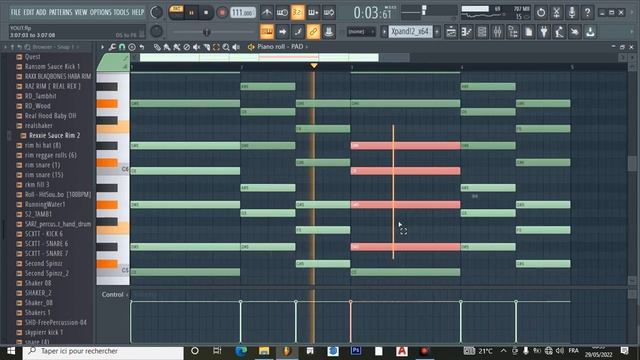
Task: Click the project document icon
Action: click(529, 31)
